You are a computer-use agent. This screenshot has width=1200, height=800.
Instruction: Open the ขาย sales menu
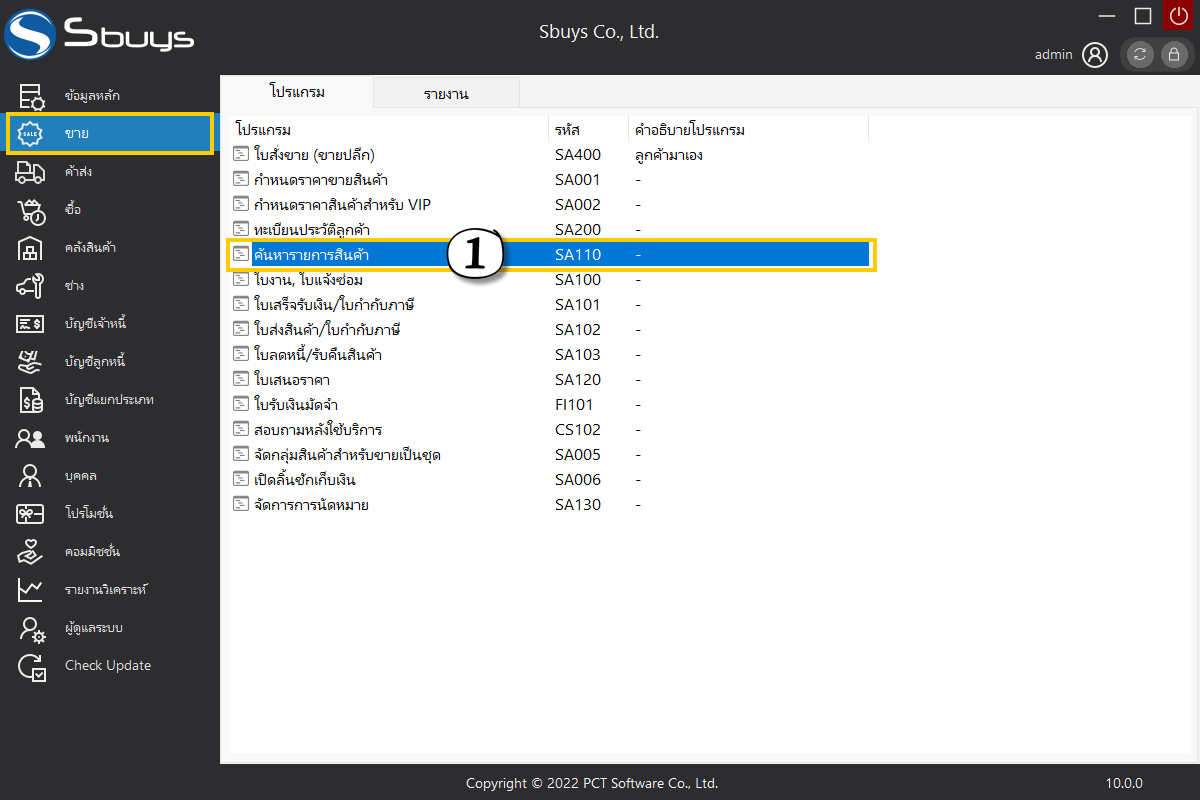pos(110,134)
